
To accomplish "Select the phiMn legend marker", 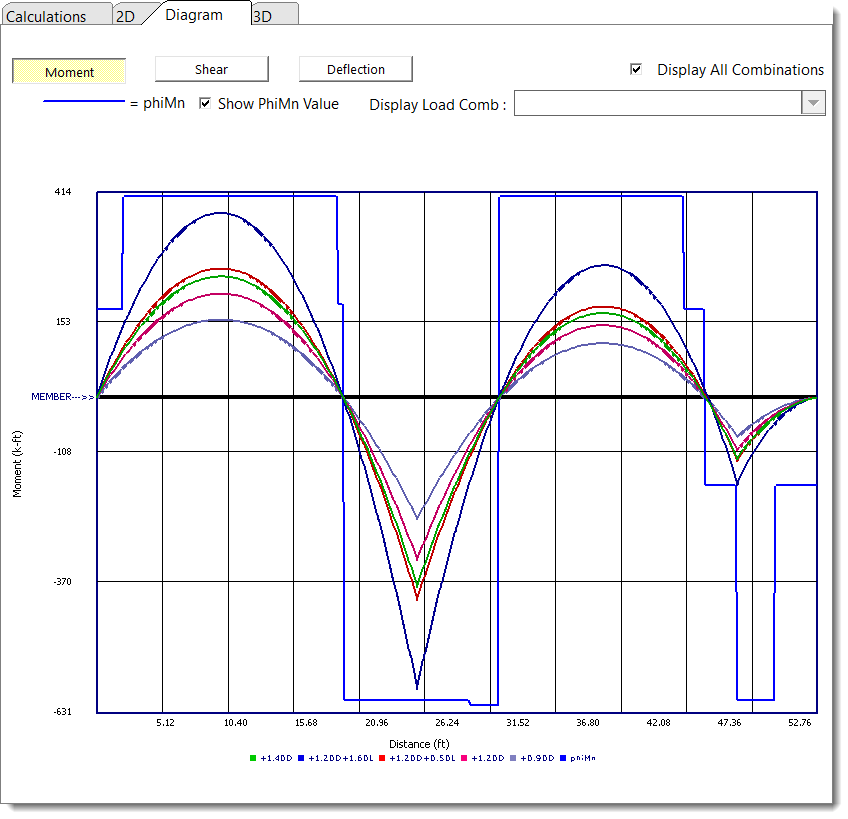I will [562, 759].
